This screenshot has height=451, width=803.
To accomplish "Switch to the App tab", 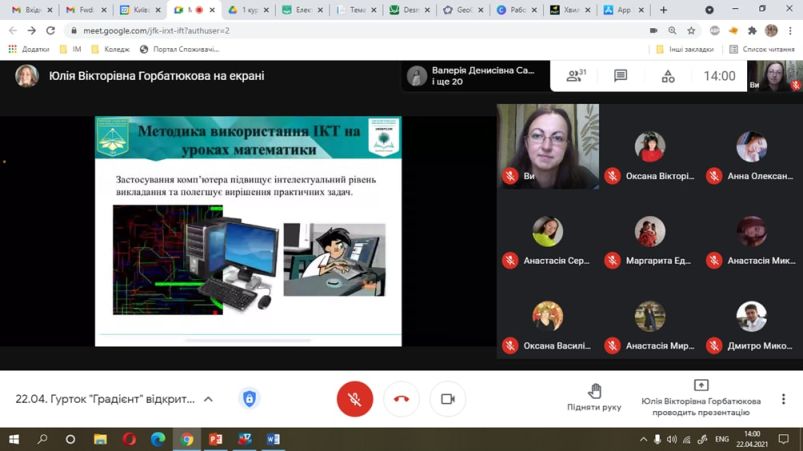I will (623, 10).
